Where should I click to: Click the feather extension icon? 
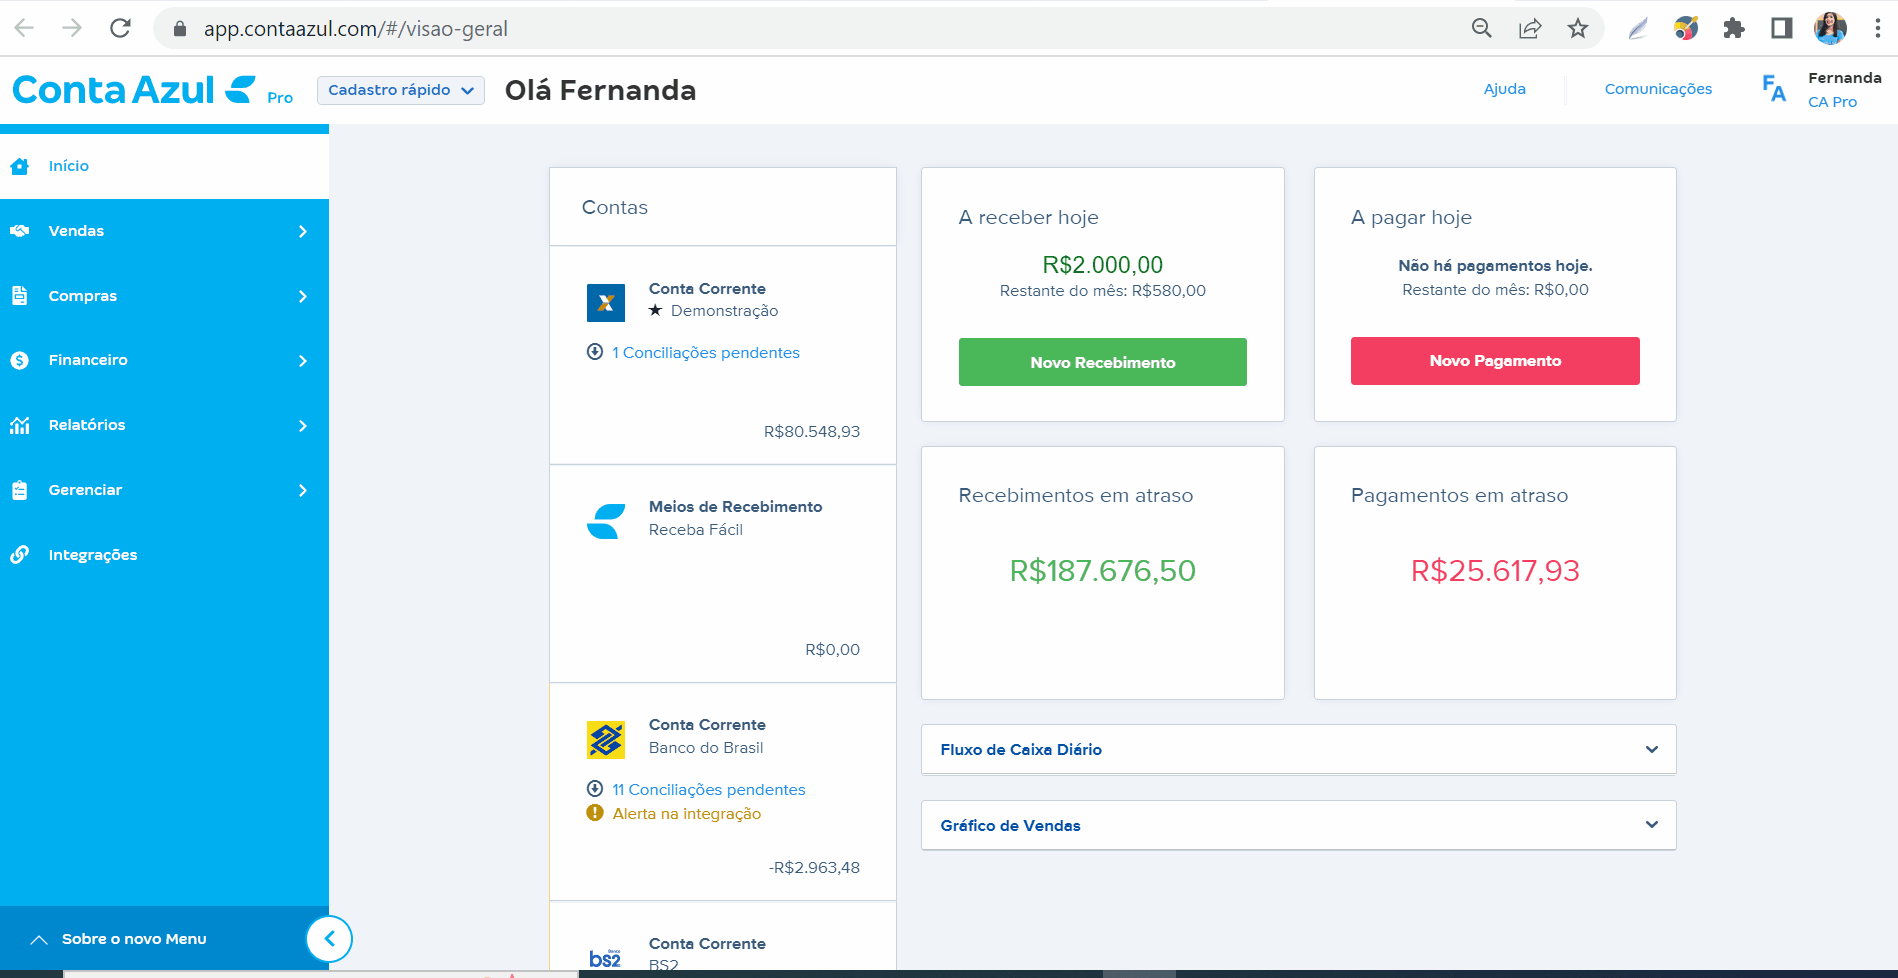tap(1638, 28)
